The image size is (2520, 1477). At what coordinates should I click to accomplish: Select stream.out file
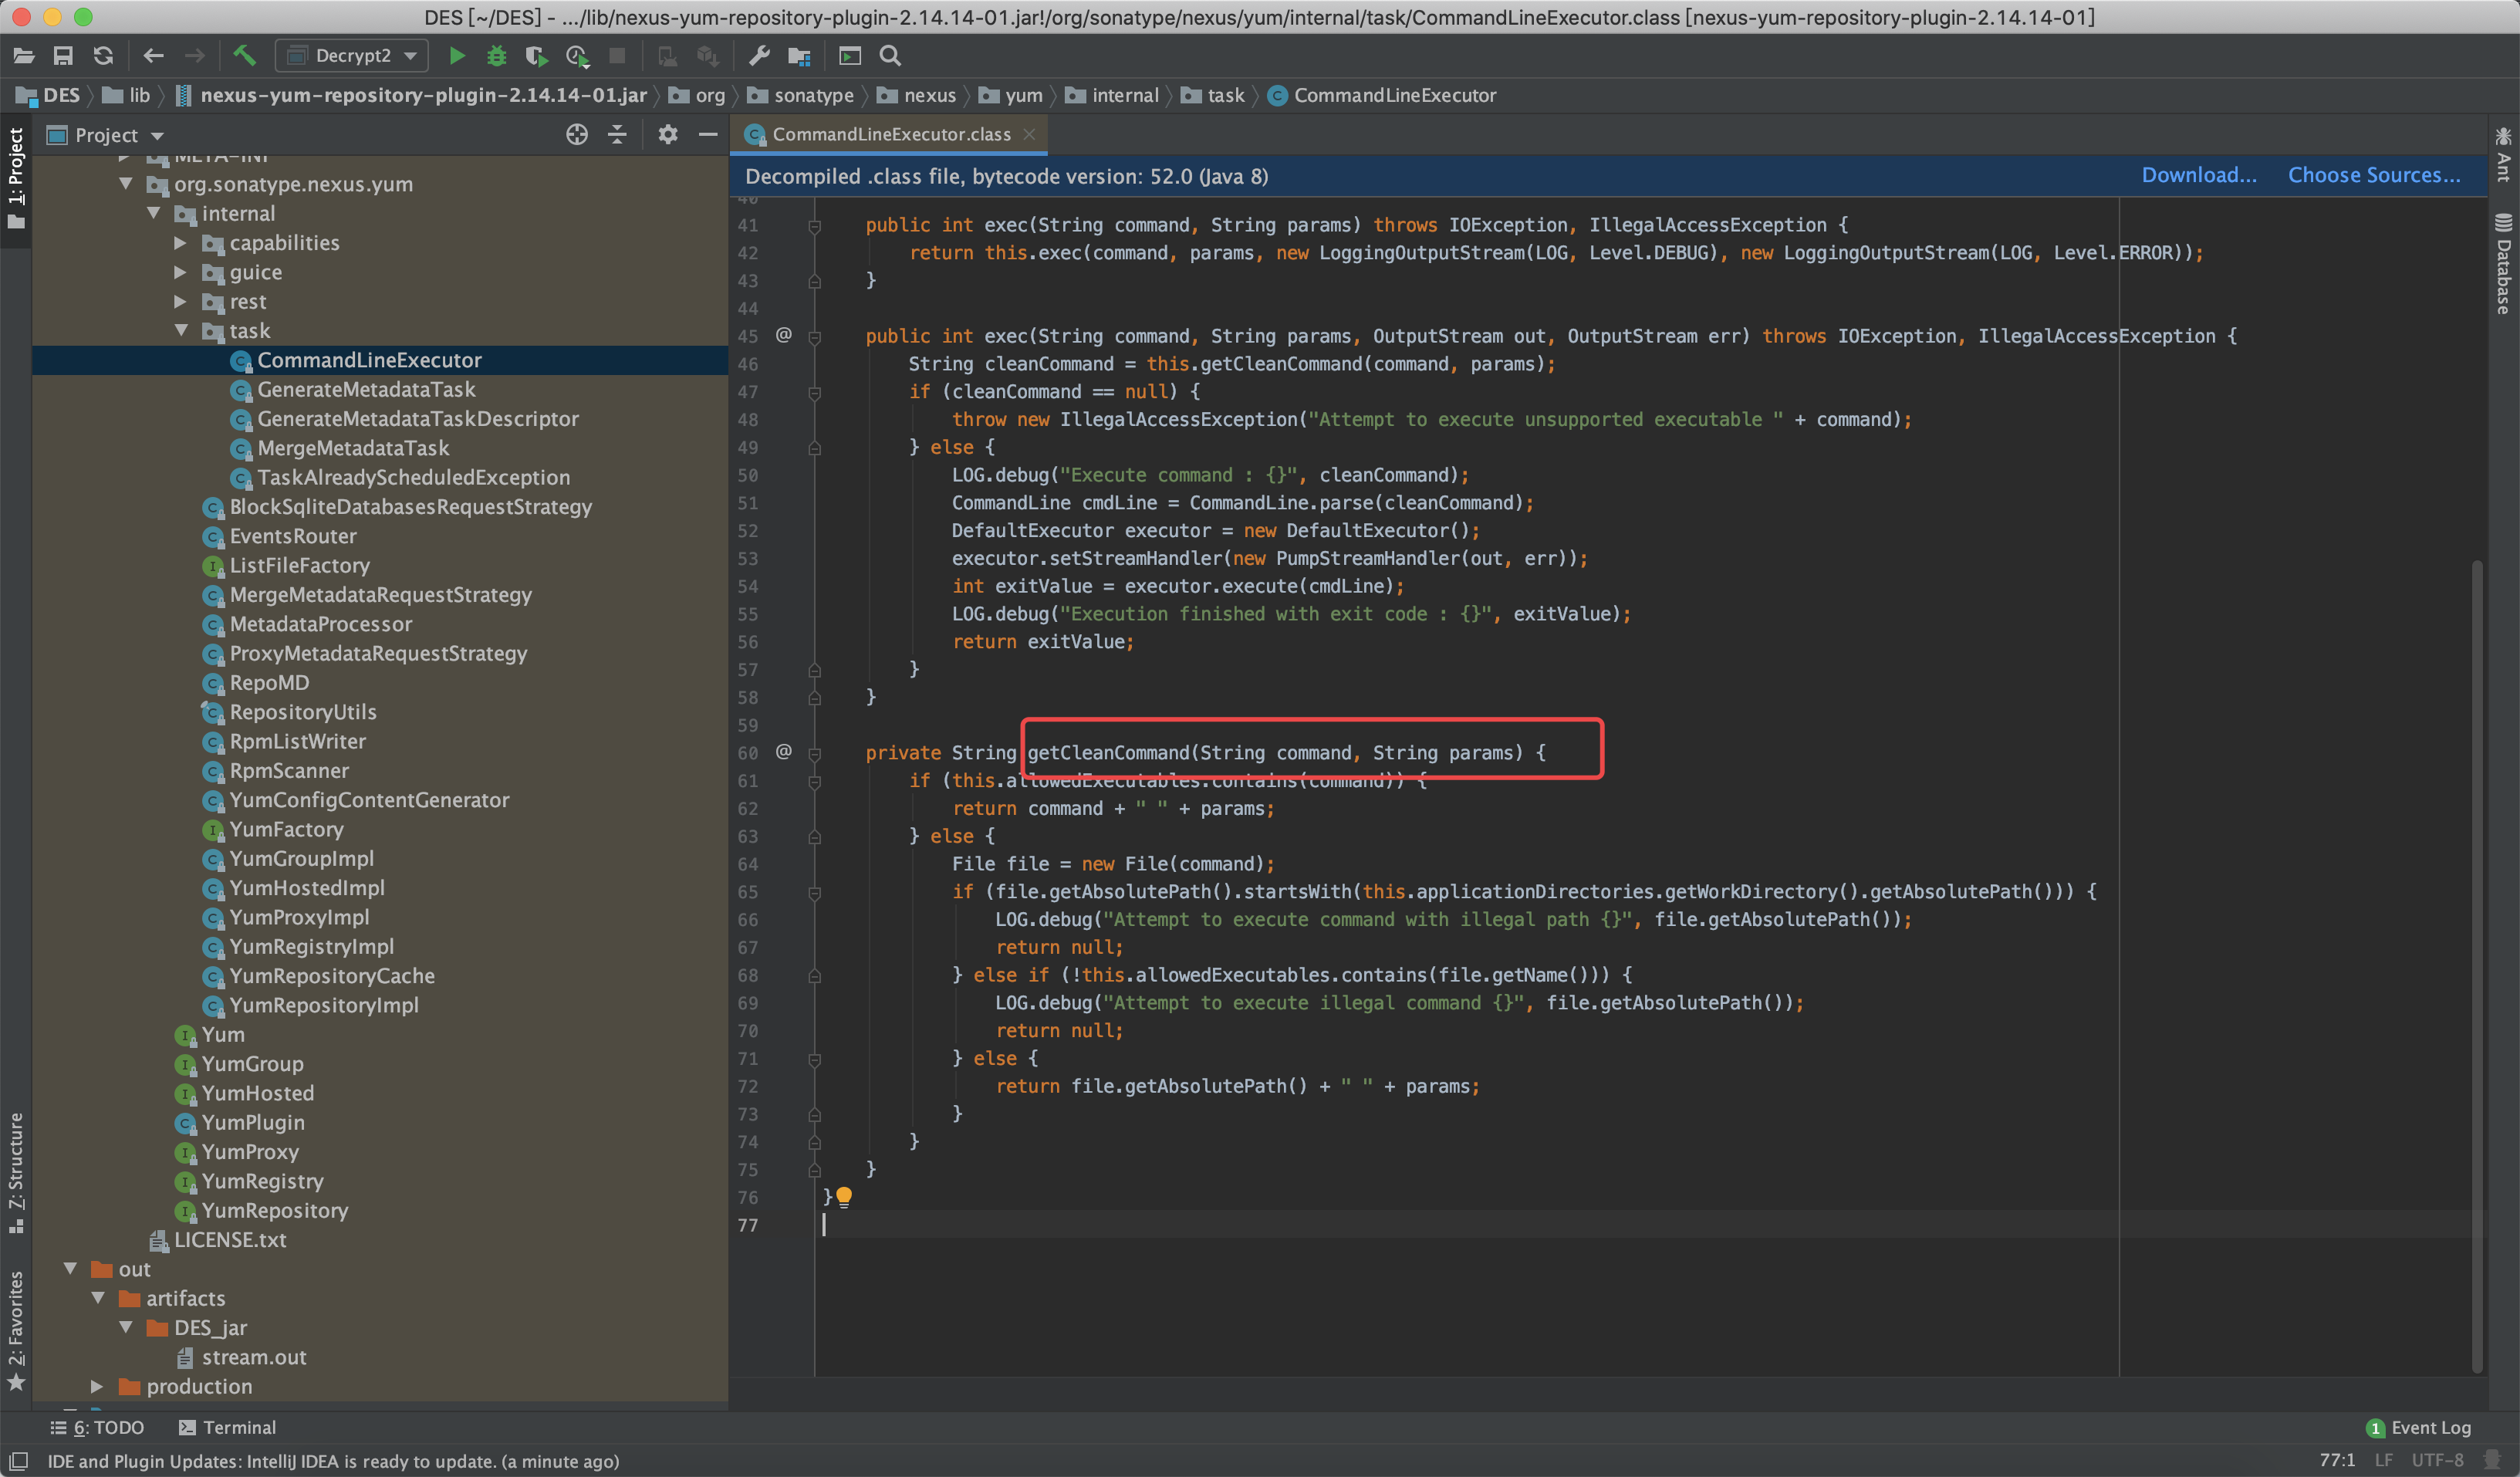coord(254,1357)
